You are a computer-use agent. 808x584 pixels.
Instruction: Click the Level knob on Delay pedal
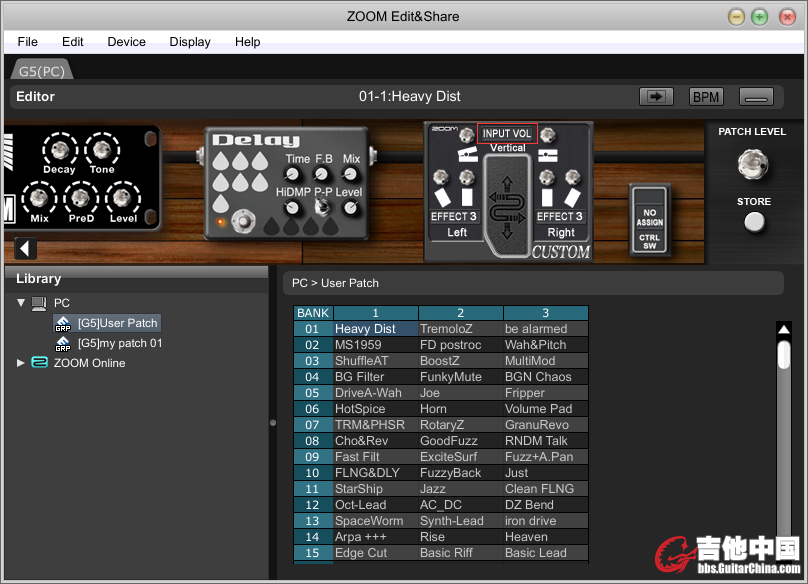(350, 207)
